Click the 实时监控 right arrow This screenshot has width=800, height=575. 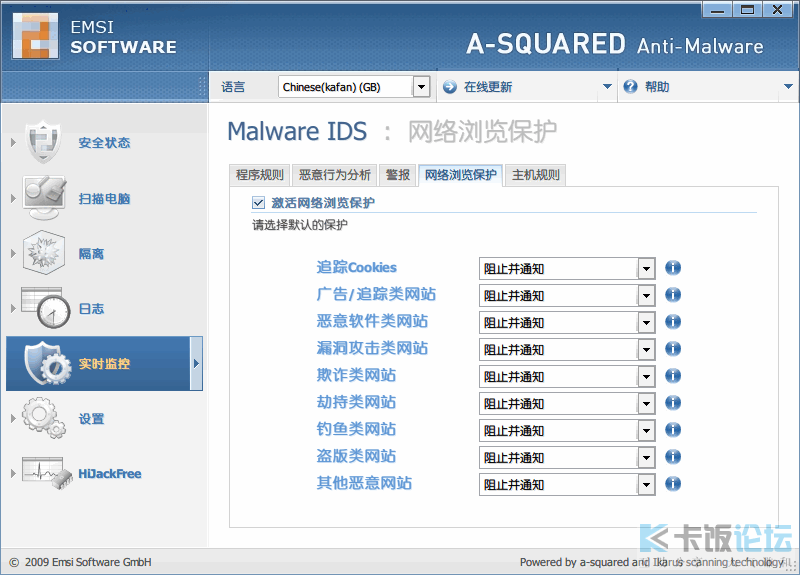click(196, 364)
